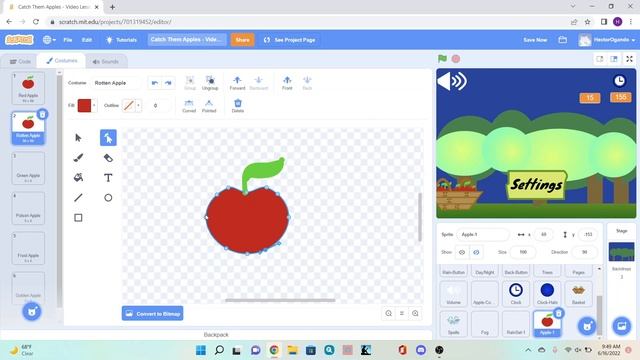The image size is (640, 360).
Task: Choose the Fill bucket tool
Action: (x=78, y=178)
